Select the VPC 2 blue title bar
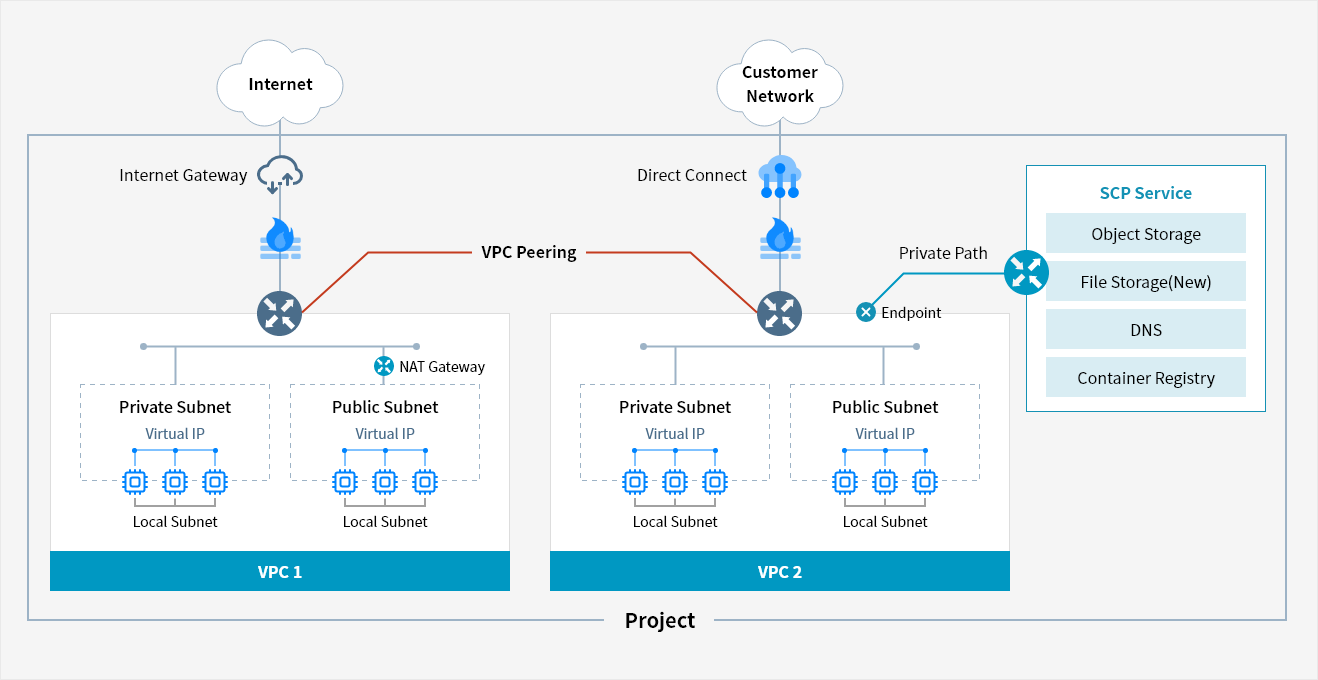1318x680 pixels. 779,572
